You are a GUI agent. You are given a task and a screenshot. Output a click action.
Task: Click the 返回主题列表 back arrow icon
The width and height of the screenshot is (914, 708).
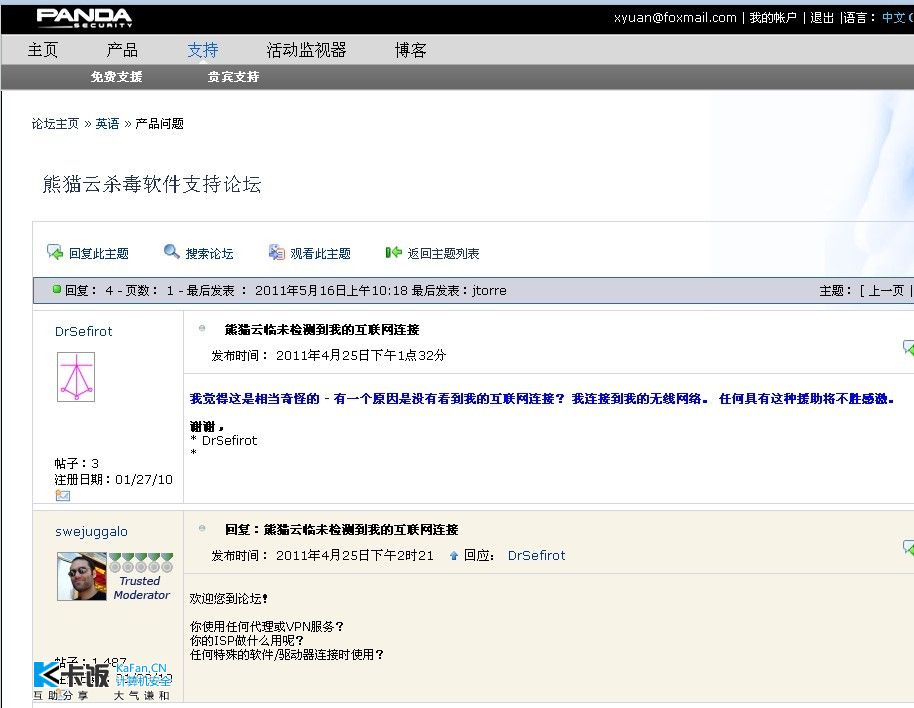coord(393,252)
